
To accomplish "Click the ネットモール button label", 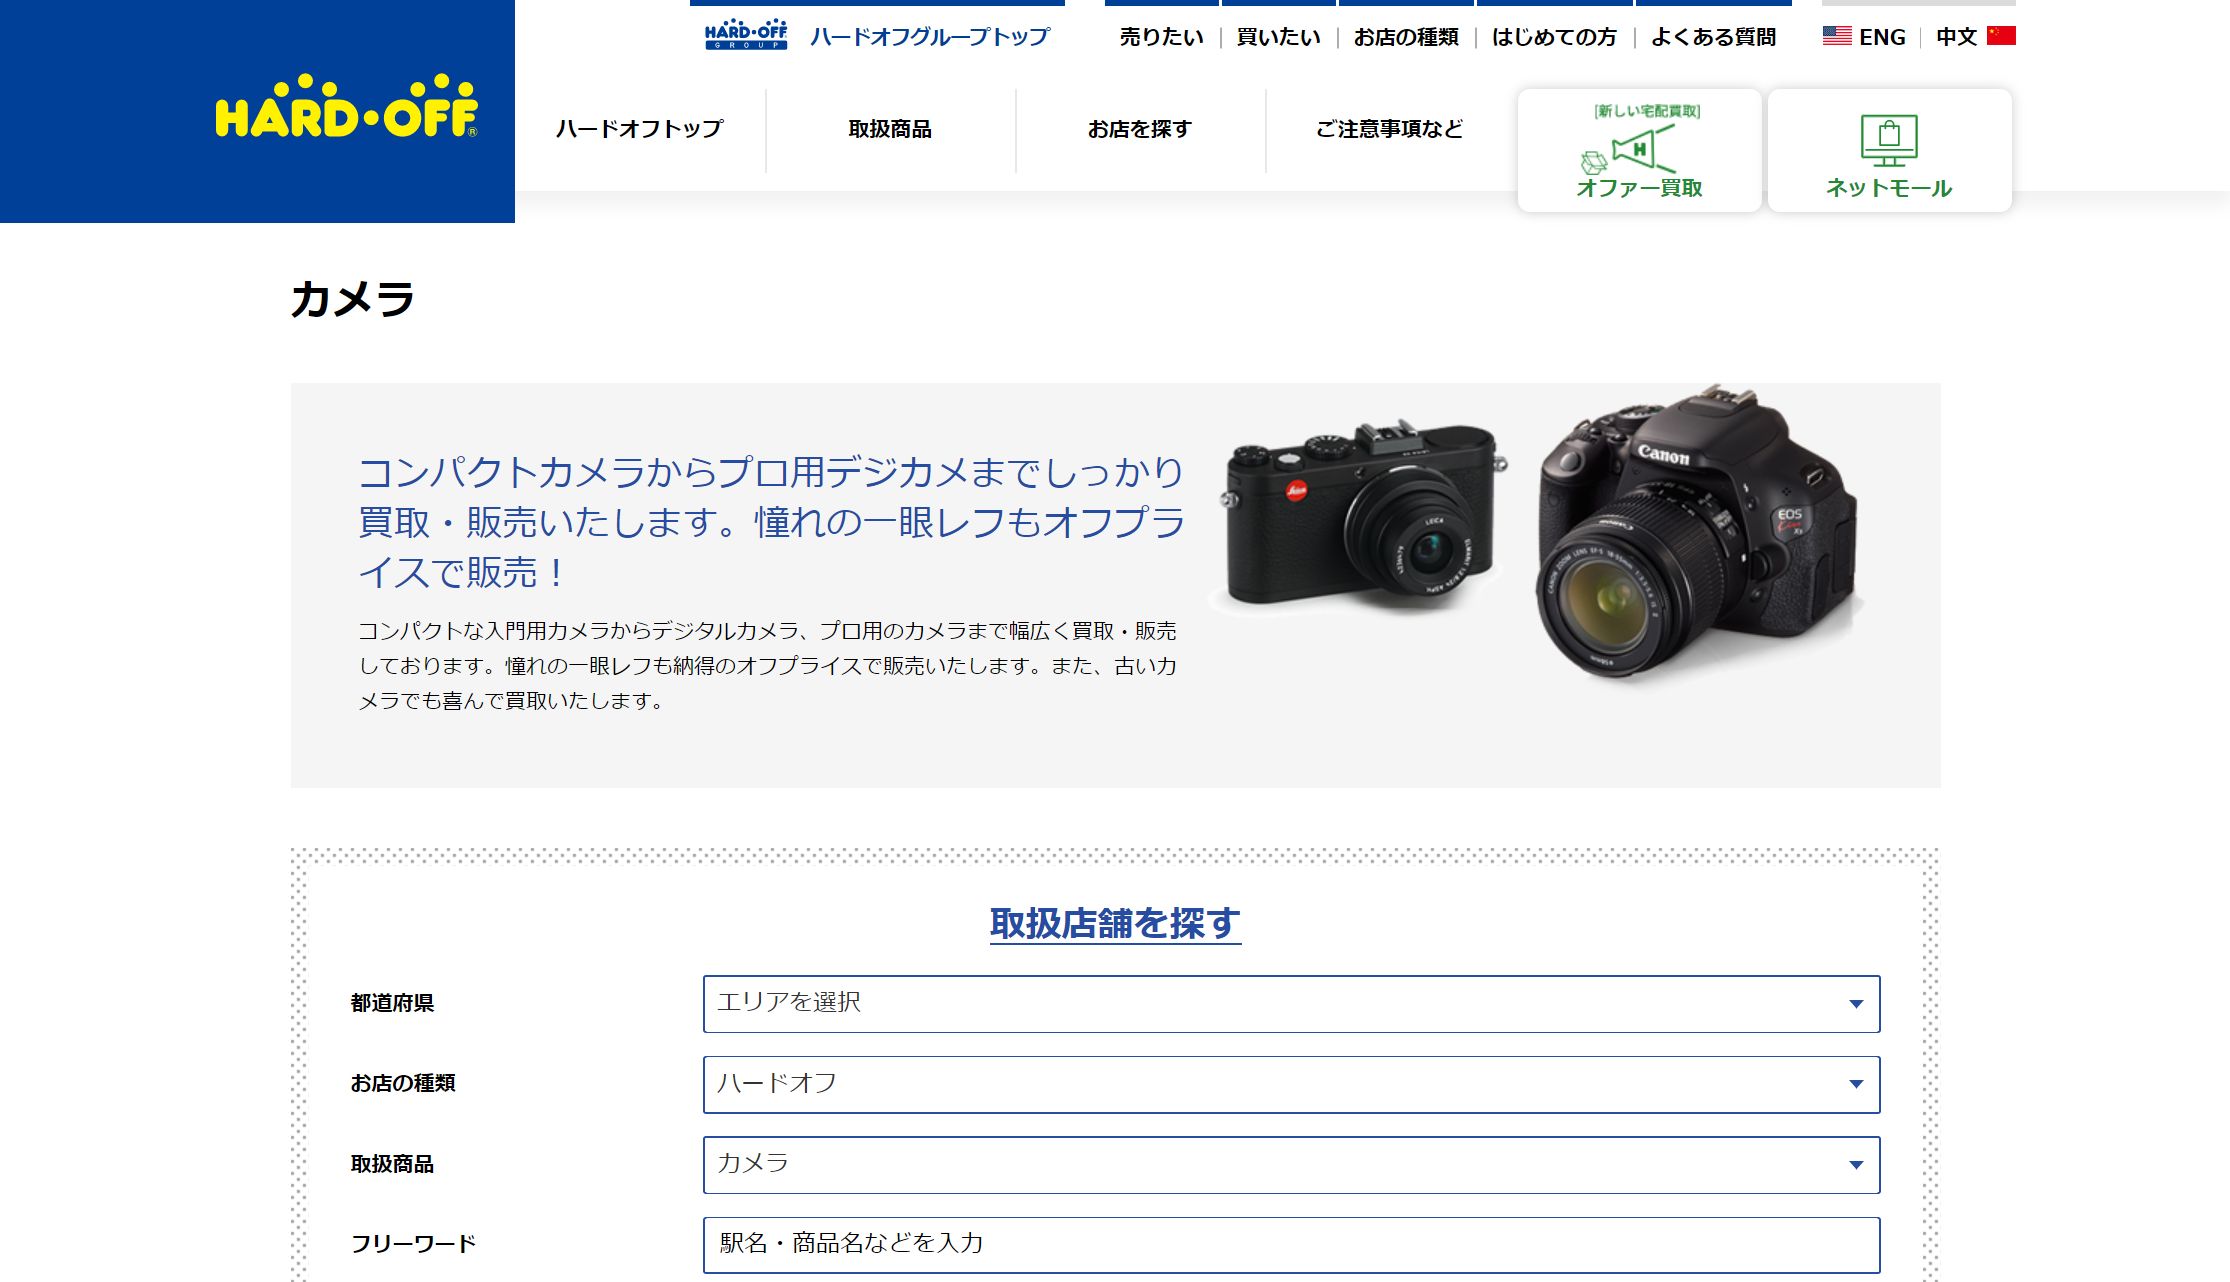I will coord(1889,188).
